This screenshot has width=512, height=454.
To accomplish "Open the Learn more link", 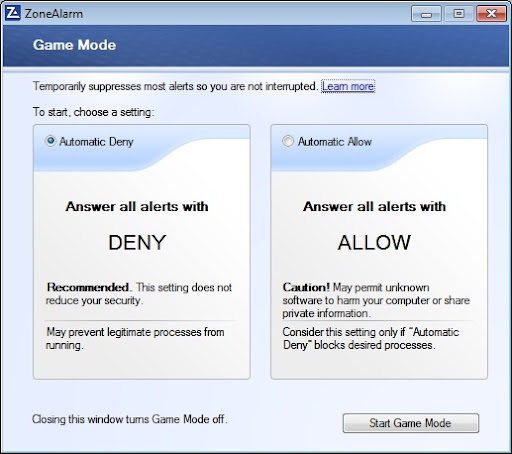I will pos(348,86).
